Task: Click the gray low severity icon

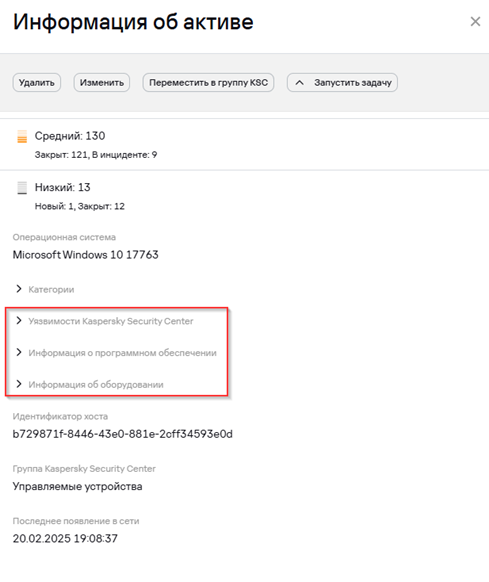Action: coord(22,188)
